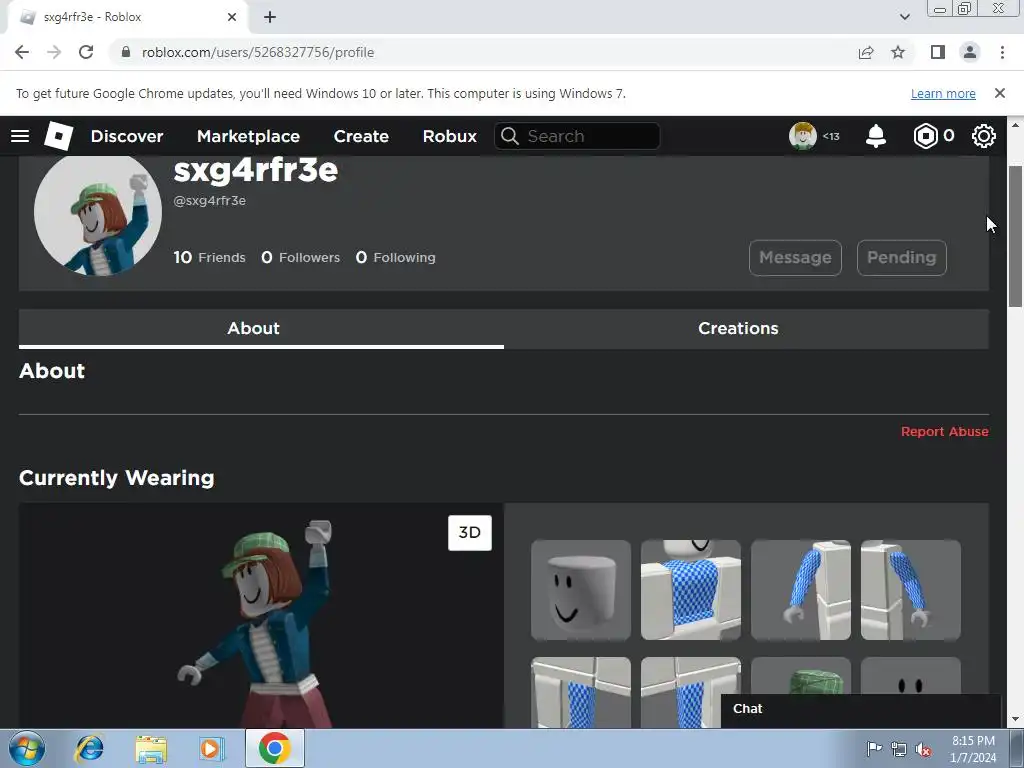The height and width of the screenshot is (768, 1024).
Task: Open the Marketplace menu item
Action: (248, 136)
